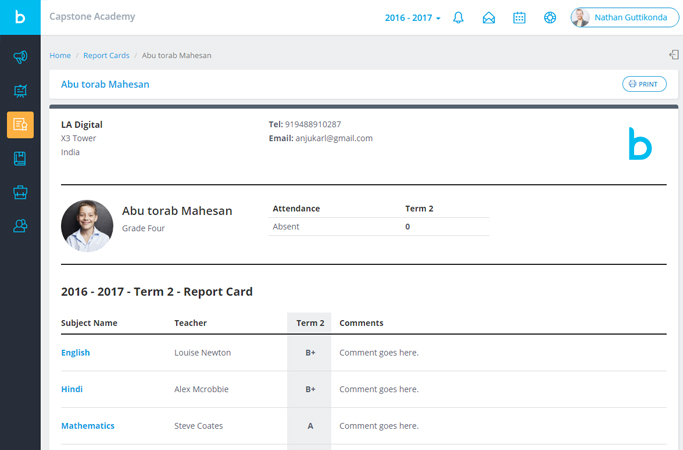Click teacher name Louise Newton

pyautogui.click(x=203, y=352)
